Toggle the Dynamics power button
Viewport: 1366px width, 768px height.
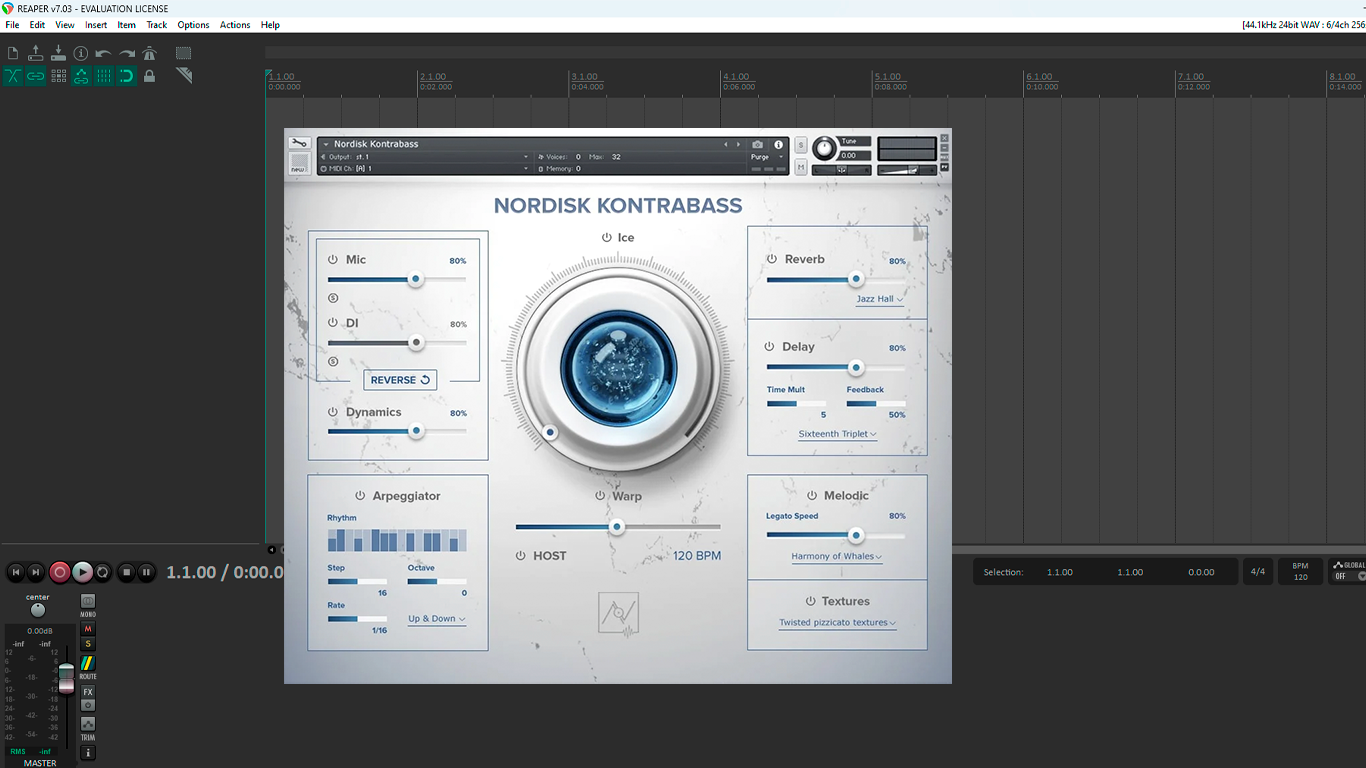point(333,412)
